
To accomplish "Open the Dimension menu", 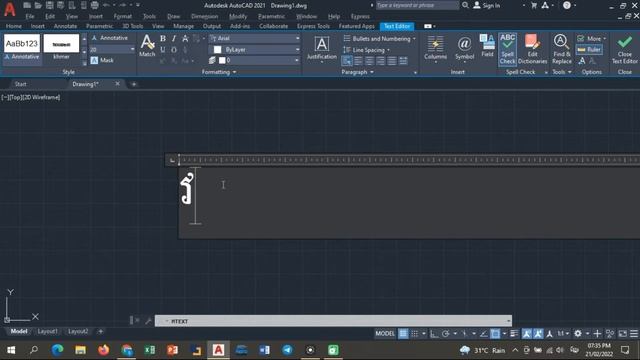I will coord(204,16).
